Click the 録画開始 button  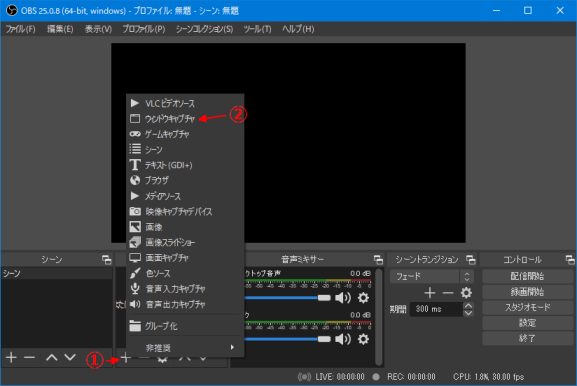tap(527, 292)
